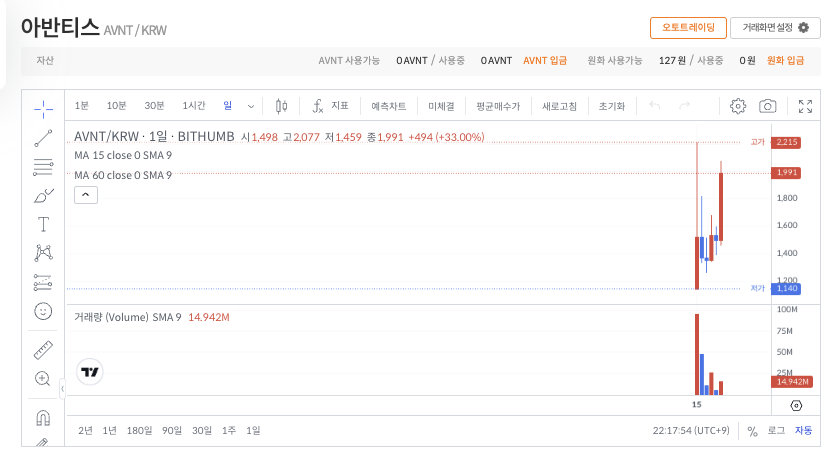Select the trend line drawing tool
Image resolution: width=840 pixels, height=460 pixels.
coord(43,137)
